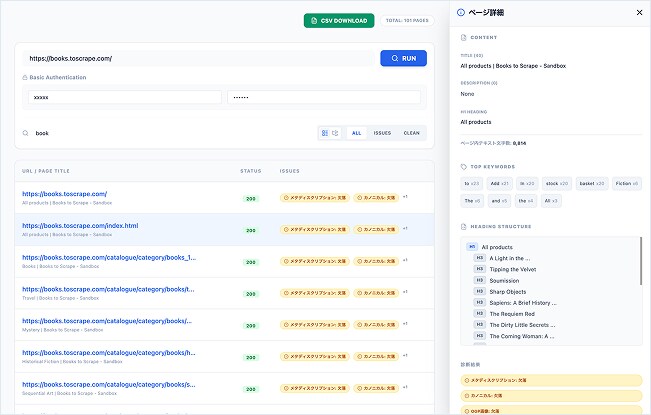651x415 pixels.
Task: Open link https://books.toscrape.com/ in table
Action: point(64,194)
